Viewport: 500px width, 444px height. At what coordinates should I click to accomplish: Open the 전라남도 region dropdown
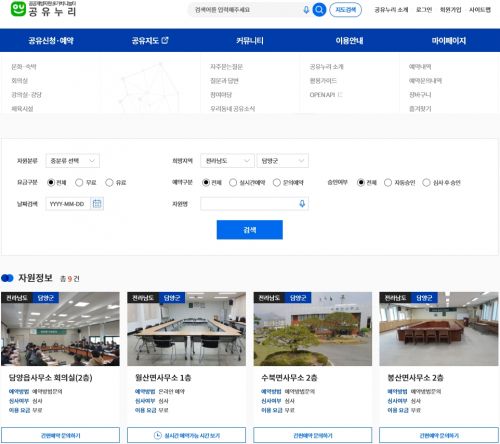[227, 161]
